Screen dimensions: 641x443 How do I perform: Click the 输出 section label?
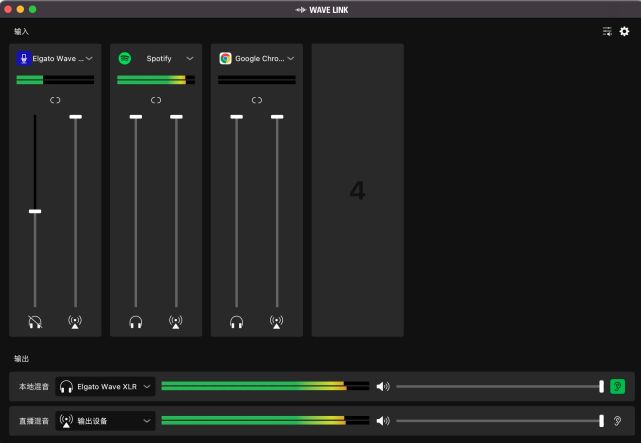coord(21,358)
